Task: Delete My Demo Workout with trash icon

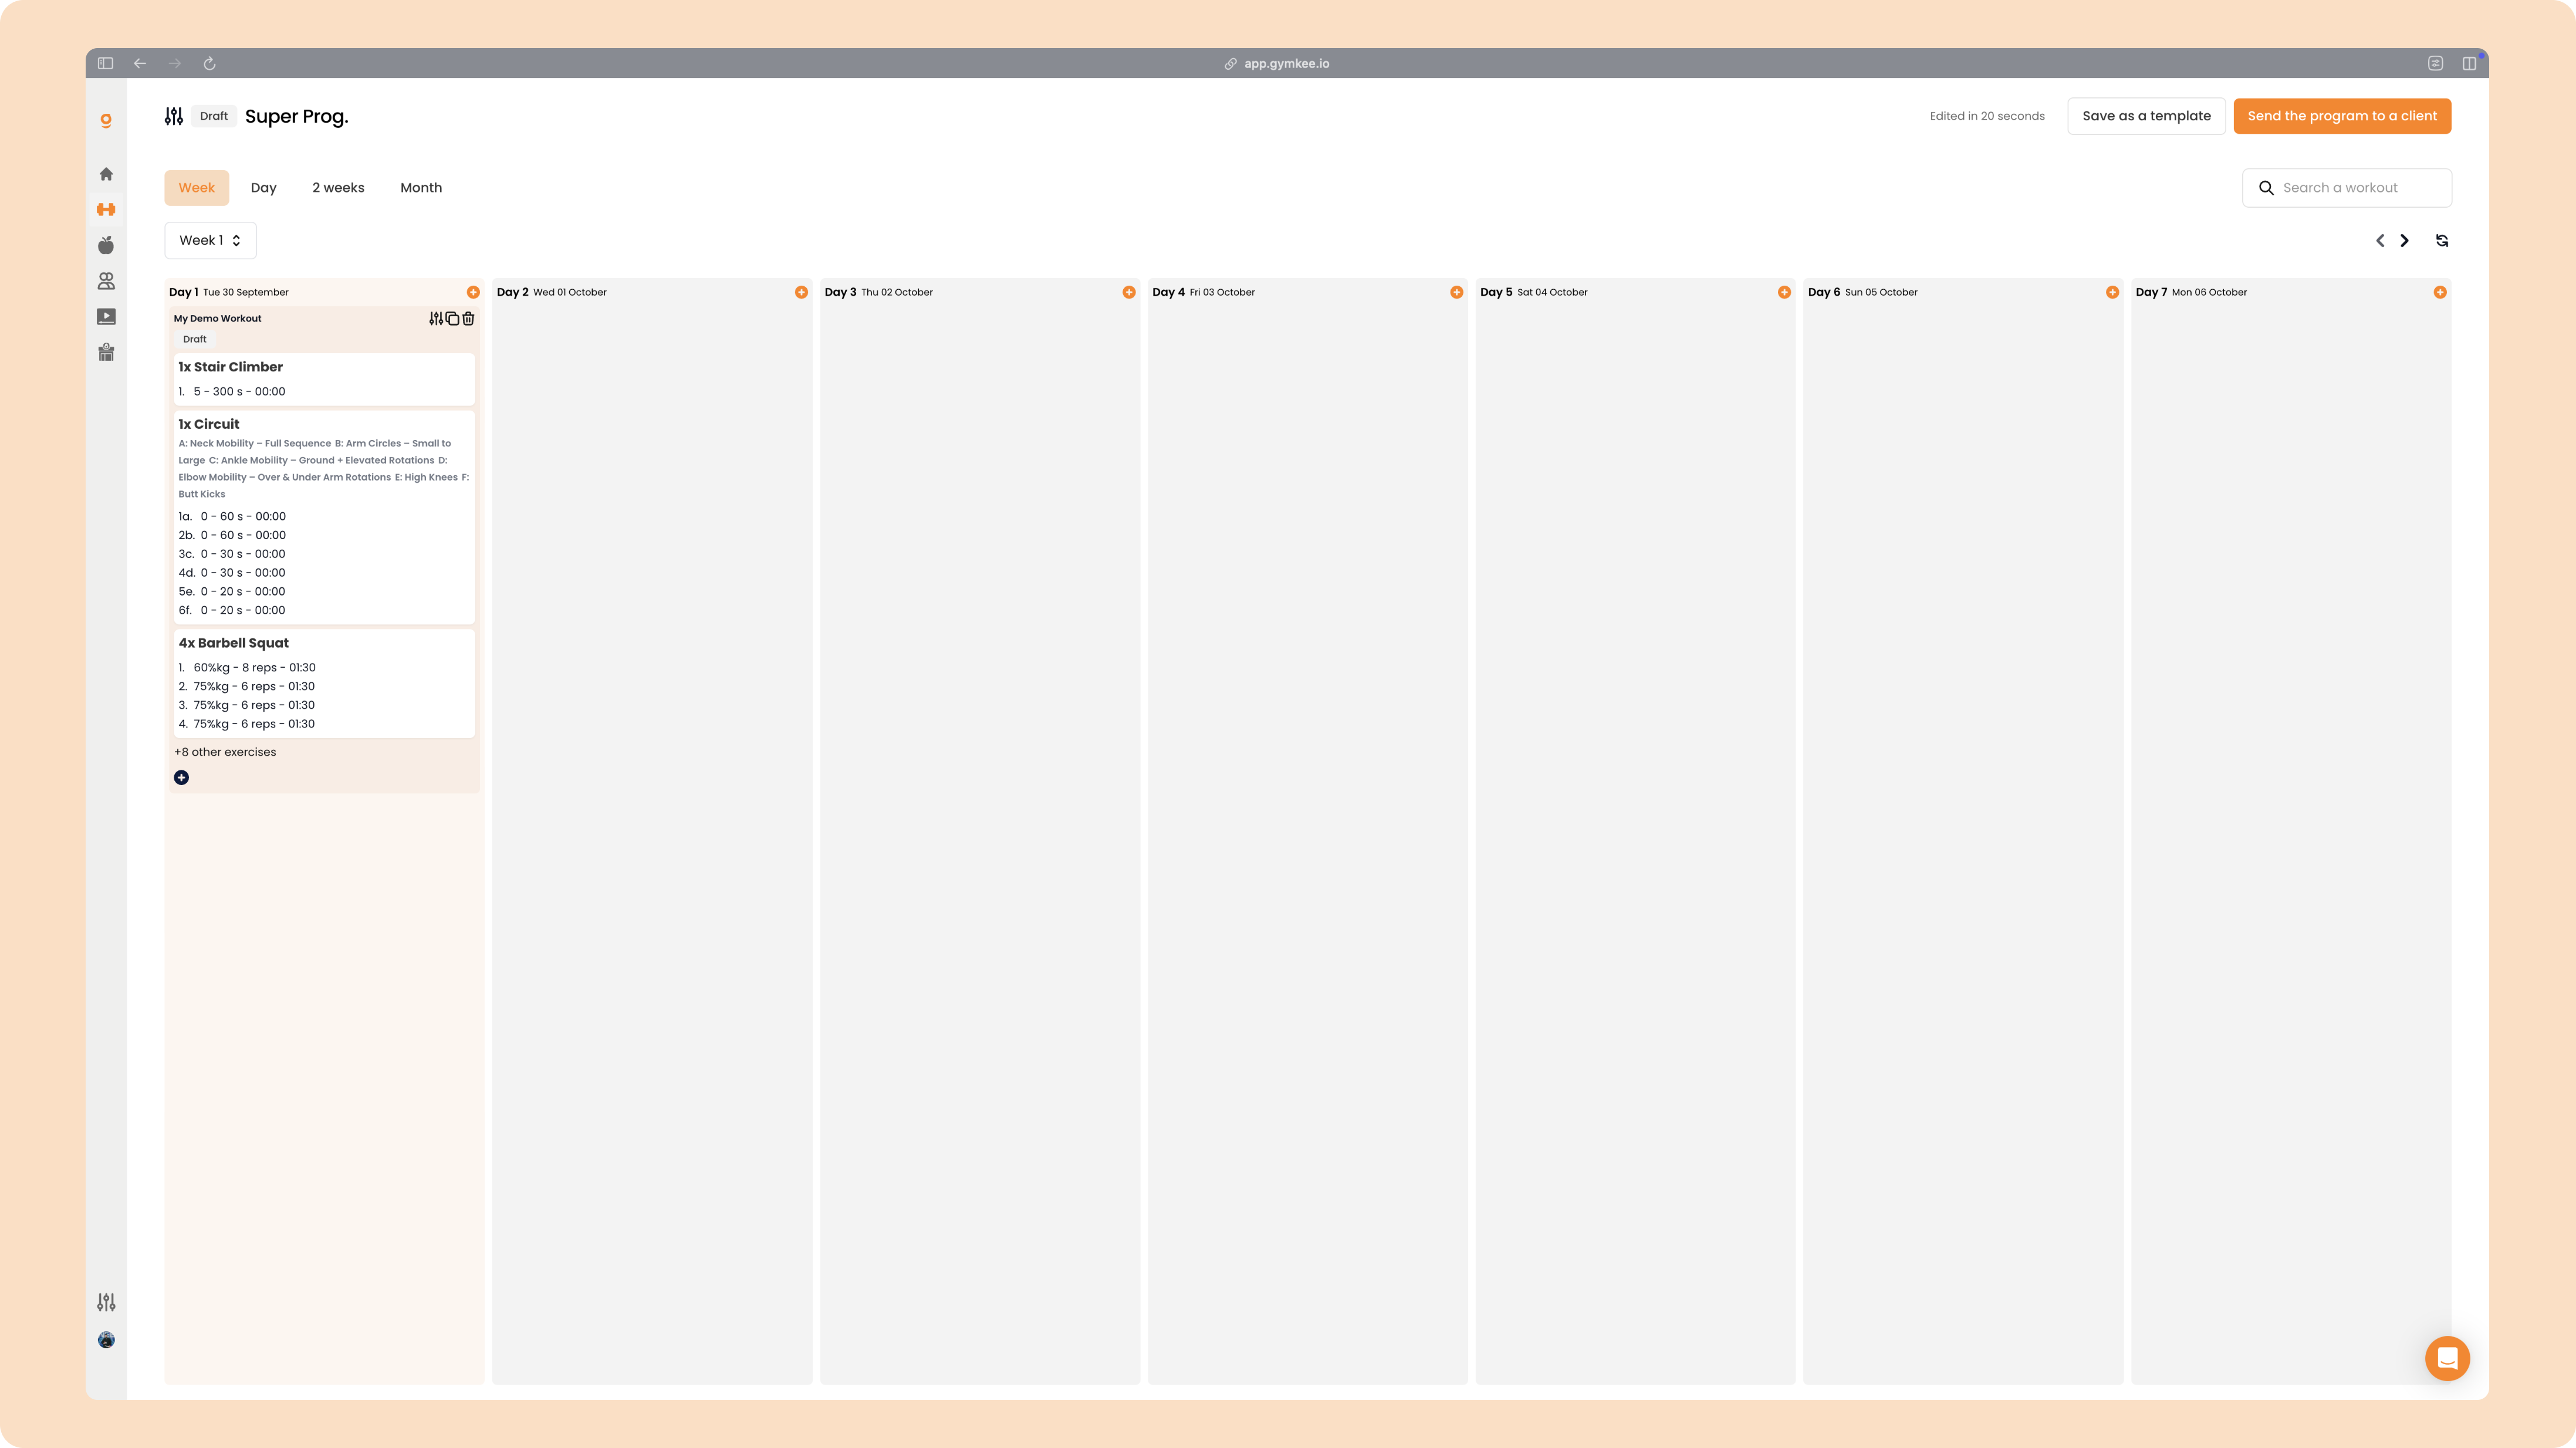Action: click(468, 318)
